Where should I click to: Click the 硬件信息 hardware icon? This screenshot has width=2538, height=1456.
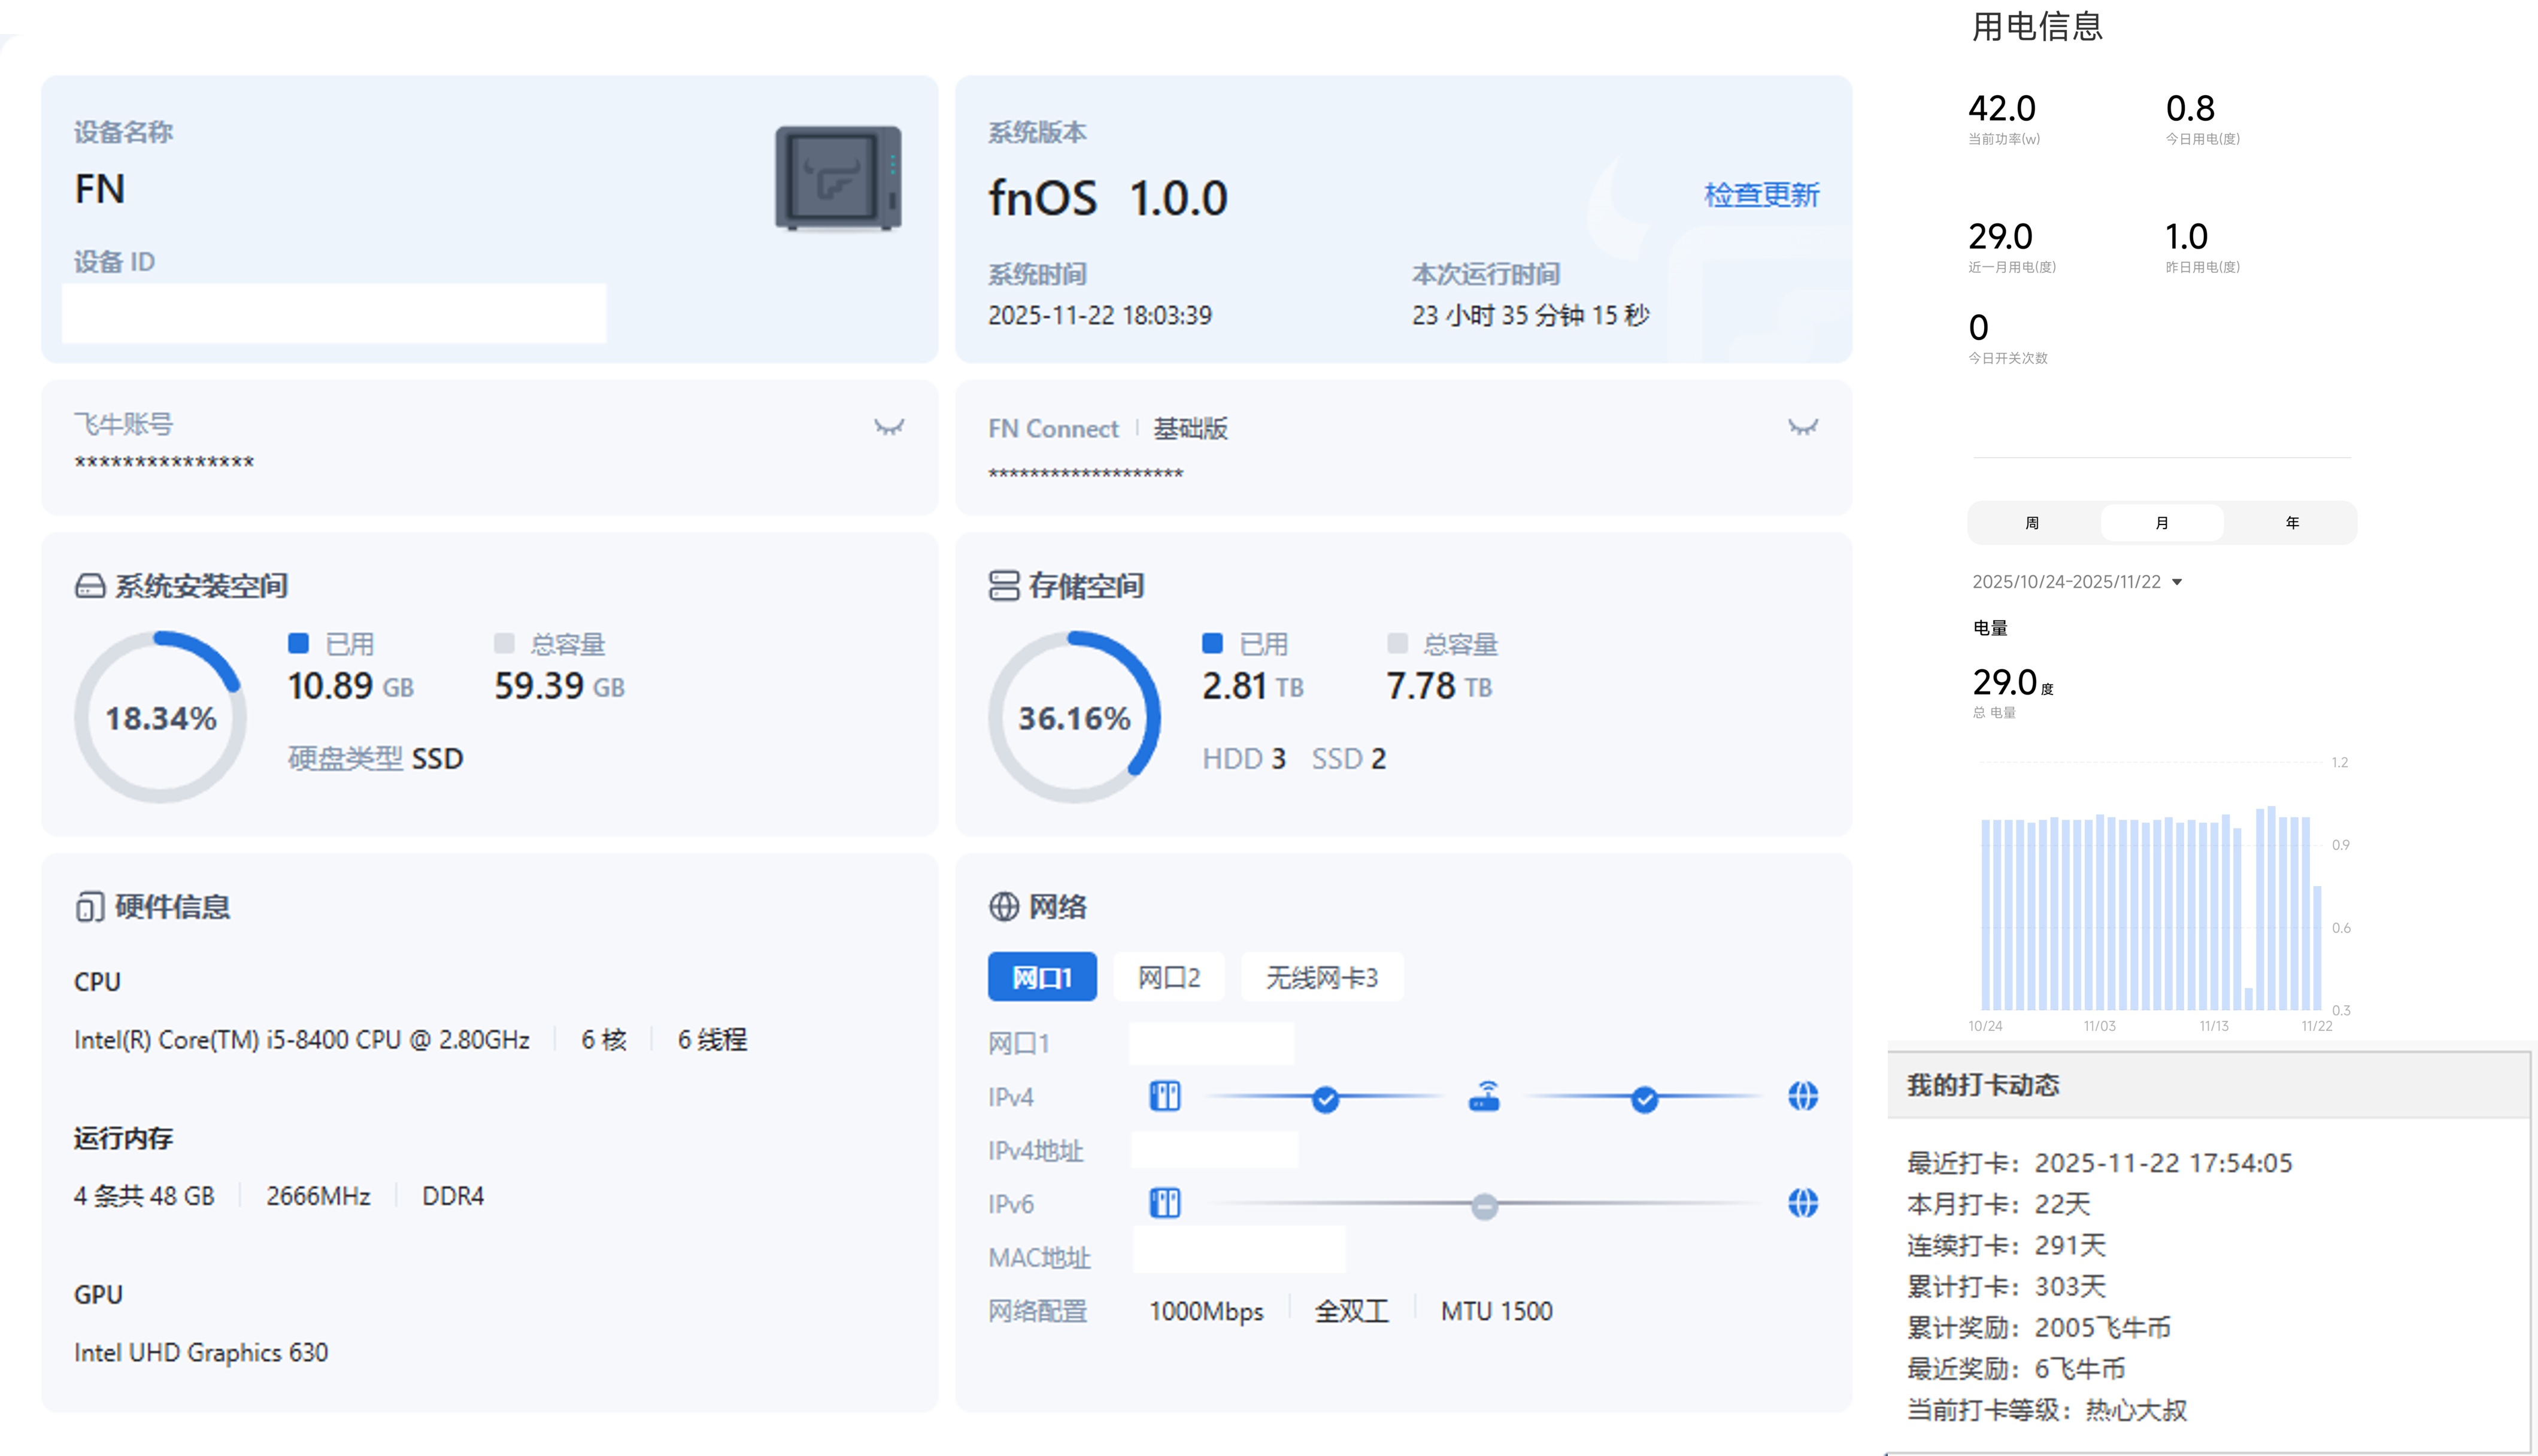point(89,907)
